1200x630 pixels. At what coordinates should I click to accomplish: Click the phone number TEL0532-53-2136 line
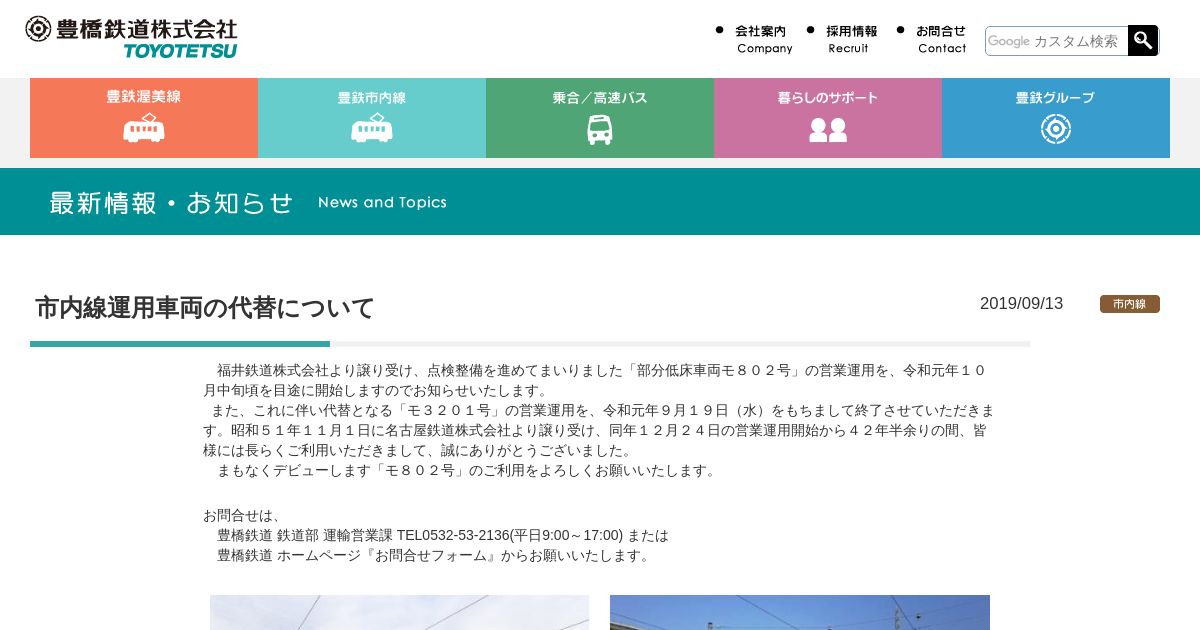pos(442,535)
